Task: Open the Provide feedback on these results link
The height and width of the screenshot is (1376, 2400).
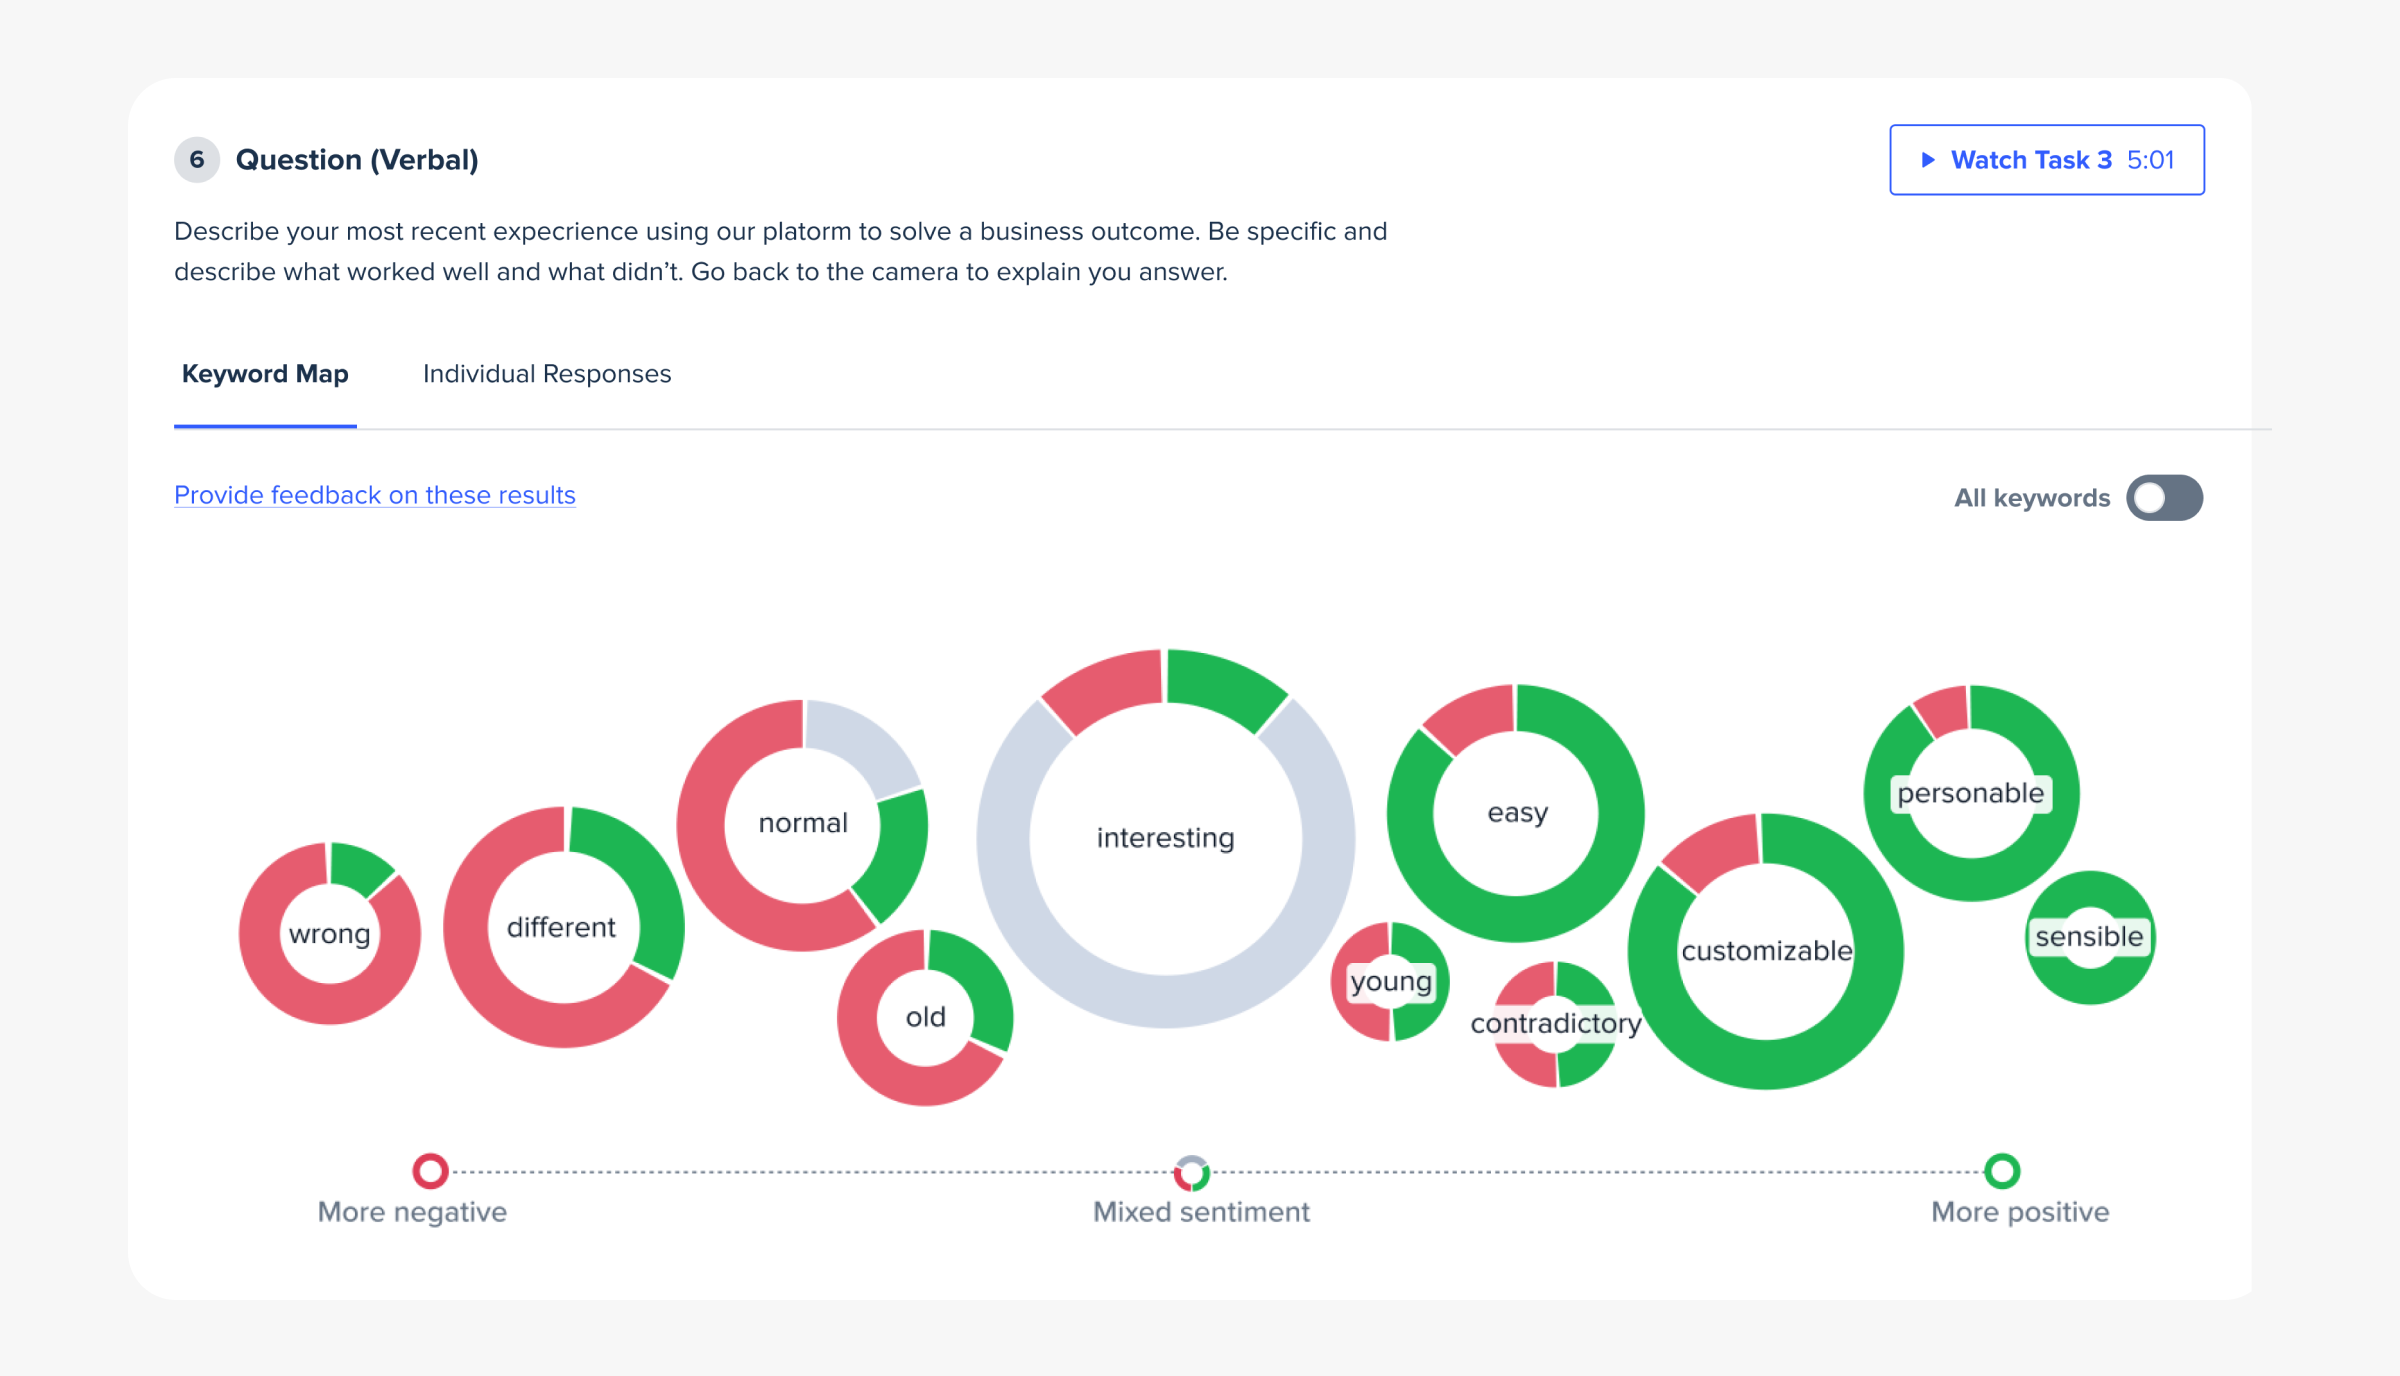Action: [374, 495]
